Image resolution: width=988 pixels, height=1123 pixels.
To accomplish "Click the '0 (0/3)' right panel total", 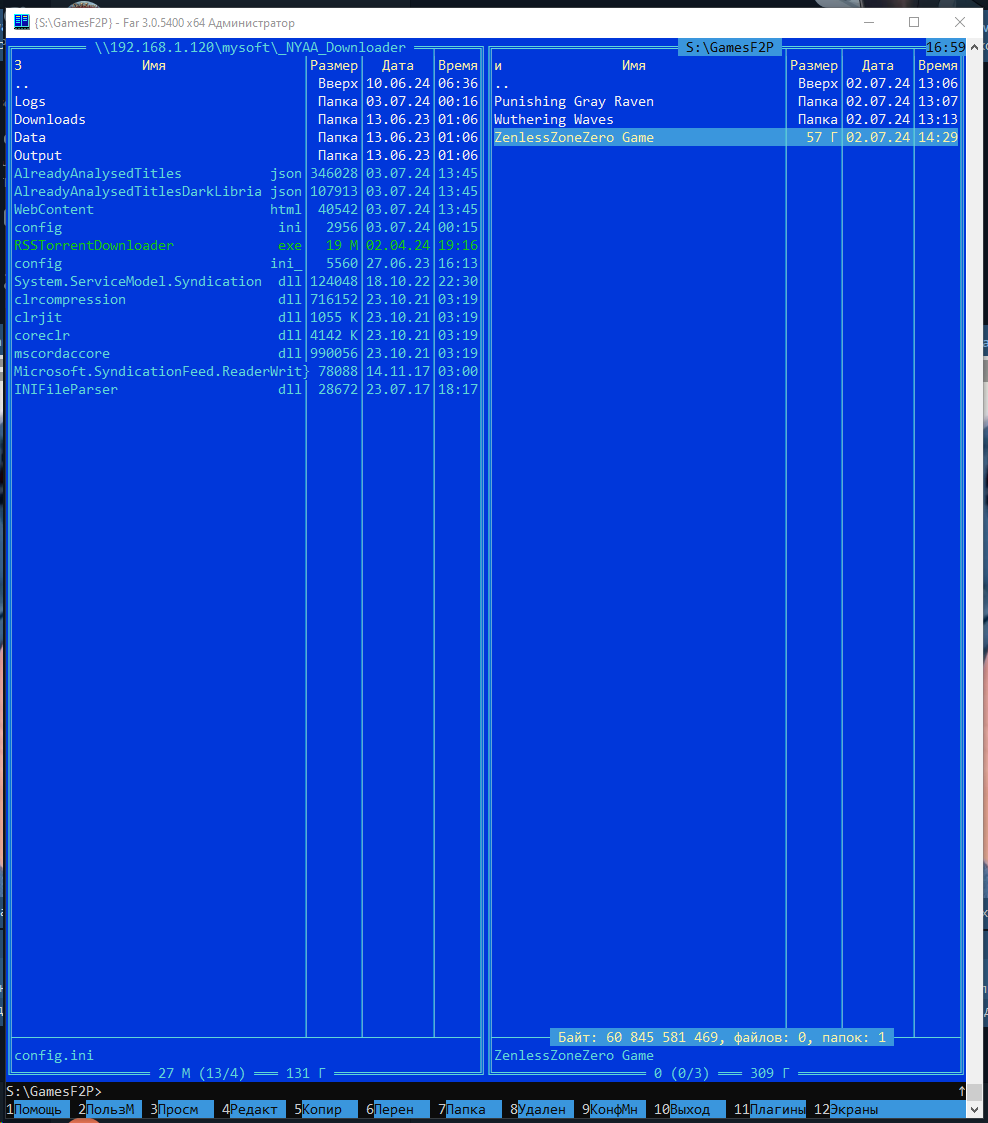I will click(682, 1074).
